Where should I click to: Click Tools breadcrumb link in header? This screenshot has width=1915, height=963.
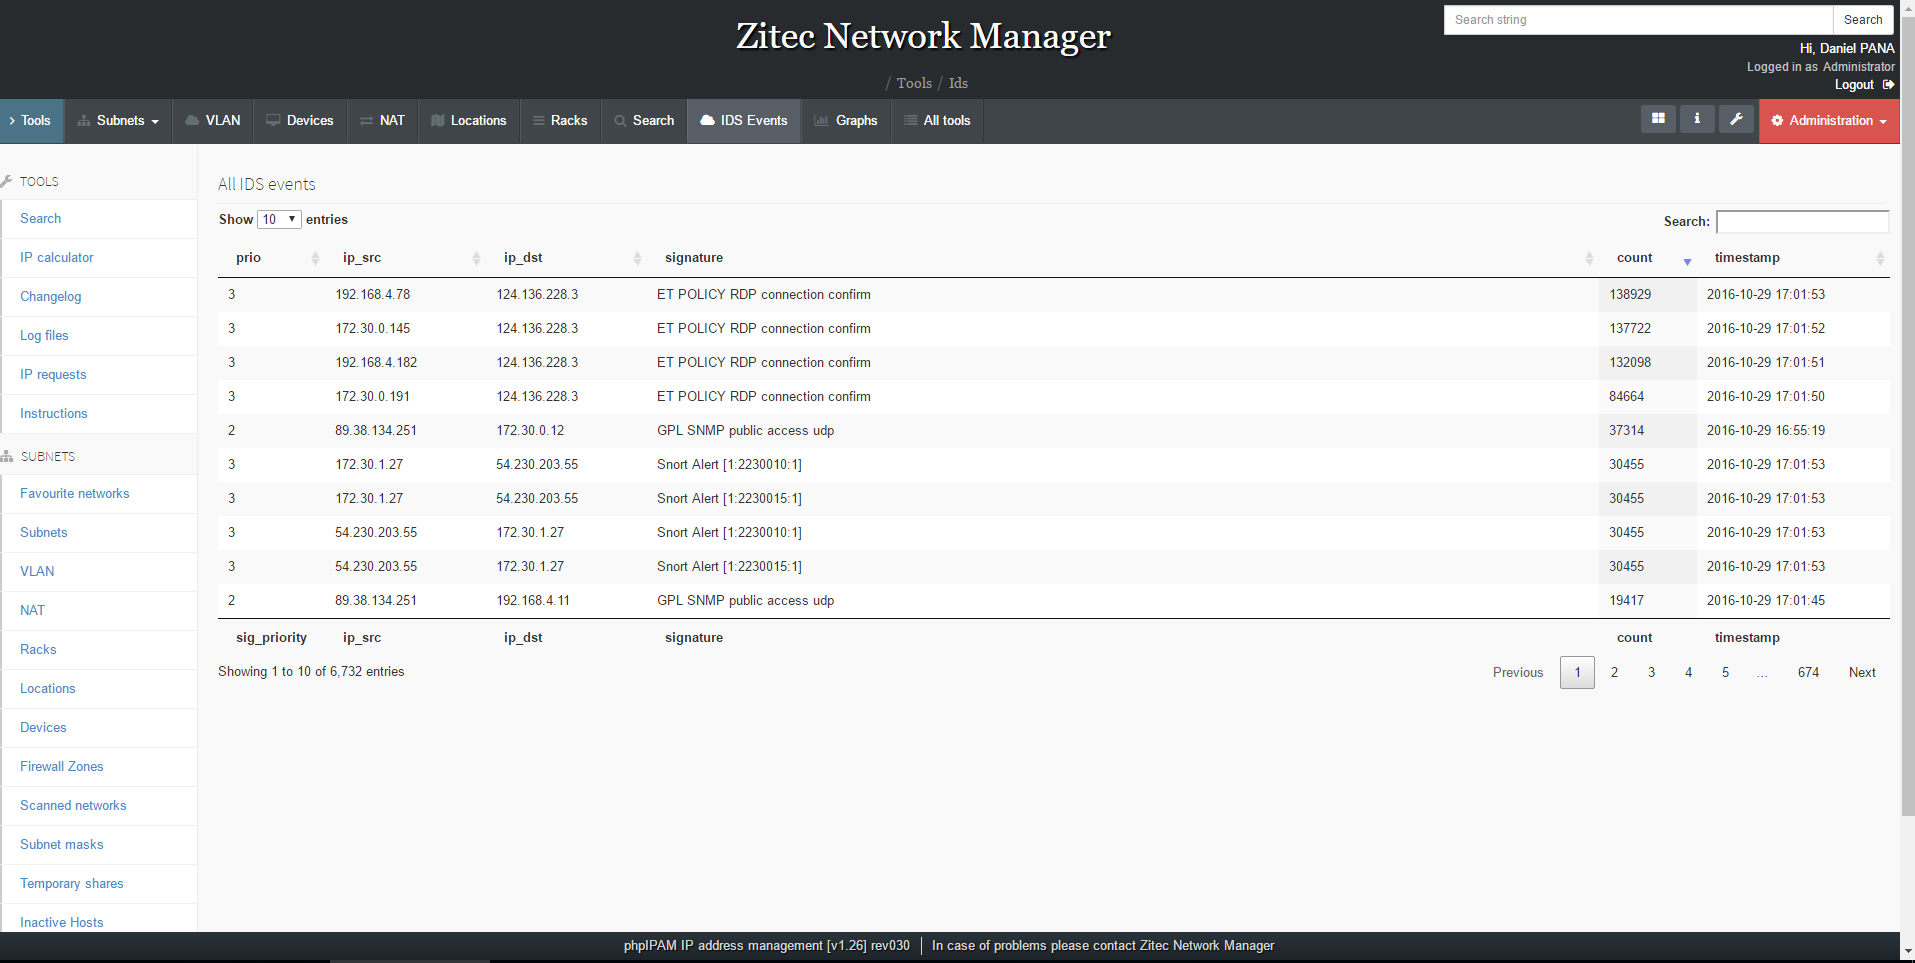tap(914, 83)
